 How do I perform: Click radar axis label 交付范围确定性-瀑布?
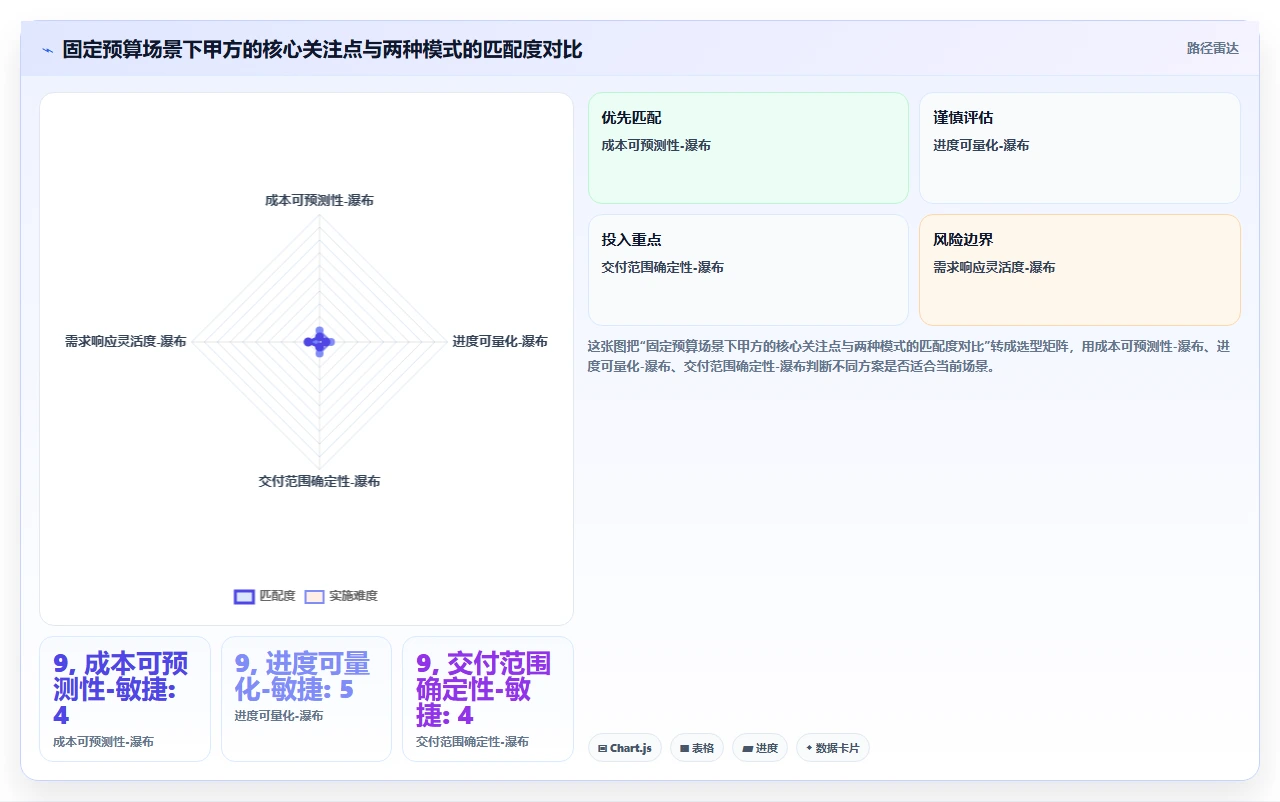(x=319, y=481)
